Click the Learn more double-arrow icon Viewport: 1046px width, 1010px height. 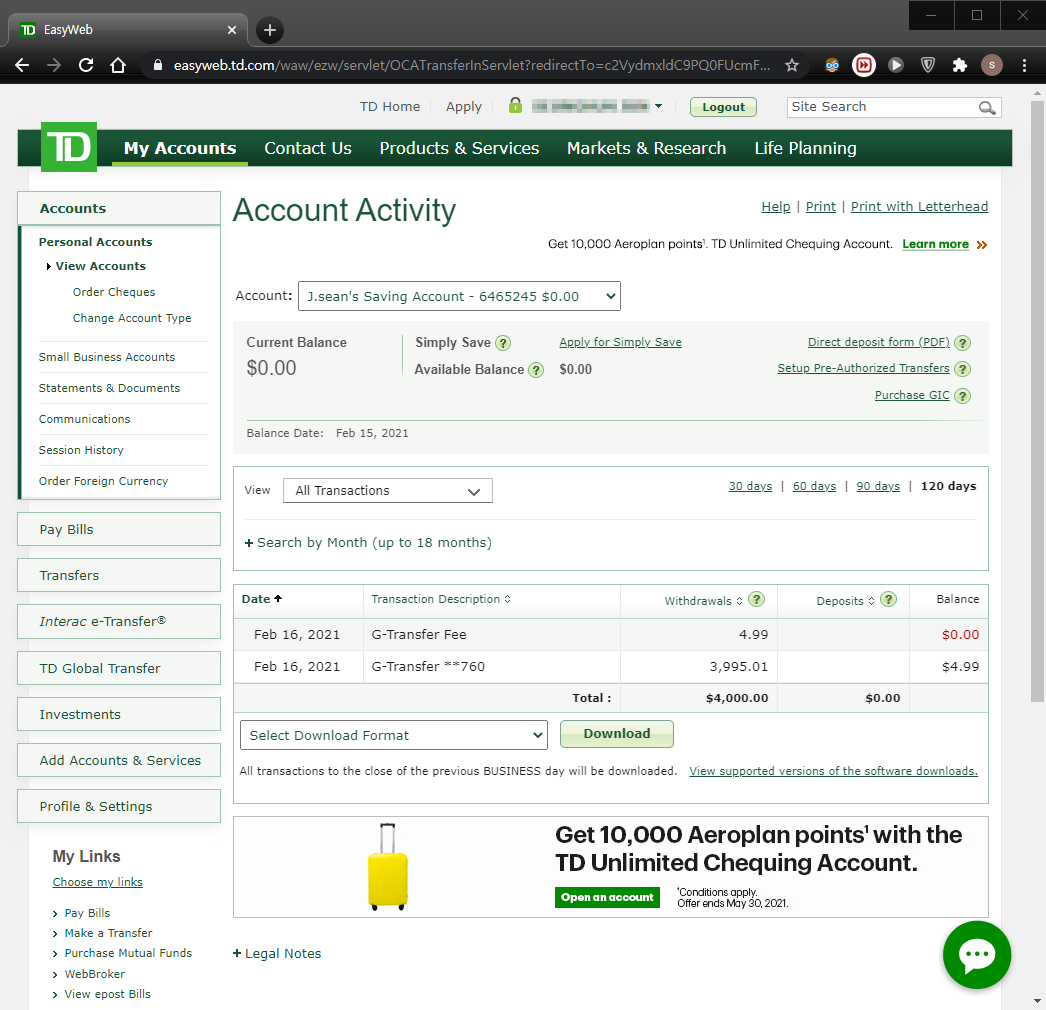pyautogui.click(x=981, y=245)
